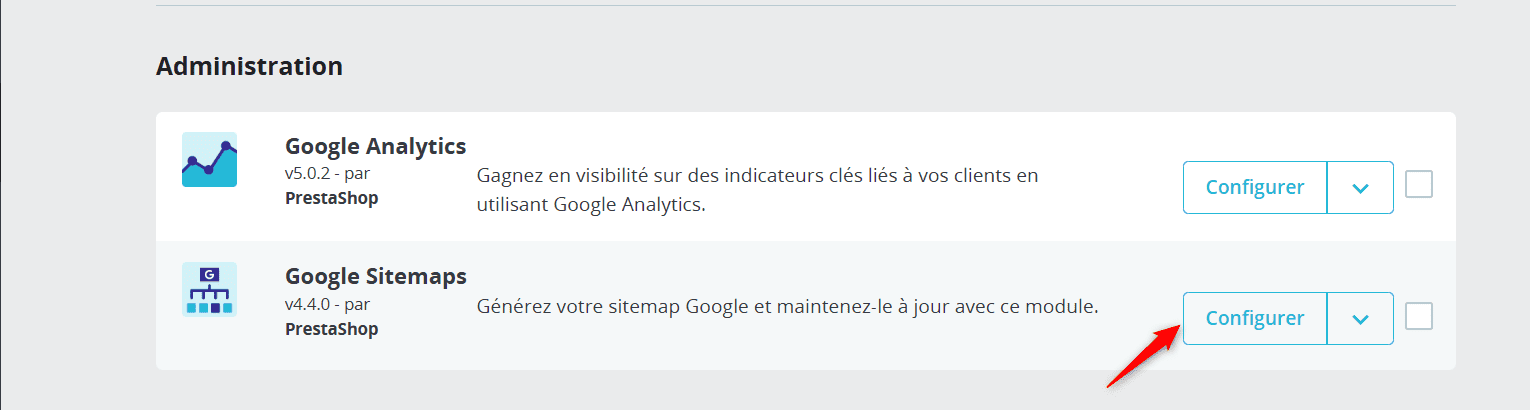Click the horizontal divider above Administration

(806, 6)
